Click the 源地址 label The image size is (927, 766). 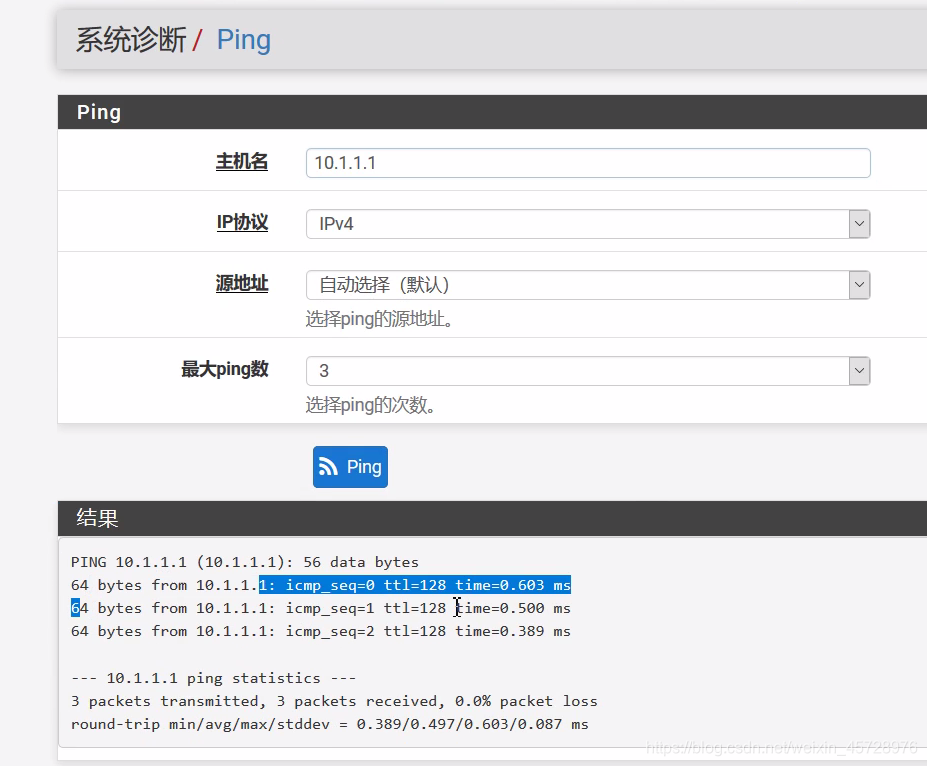pyautogui.click(x=242, y=283)
